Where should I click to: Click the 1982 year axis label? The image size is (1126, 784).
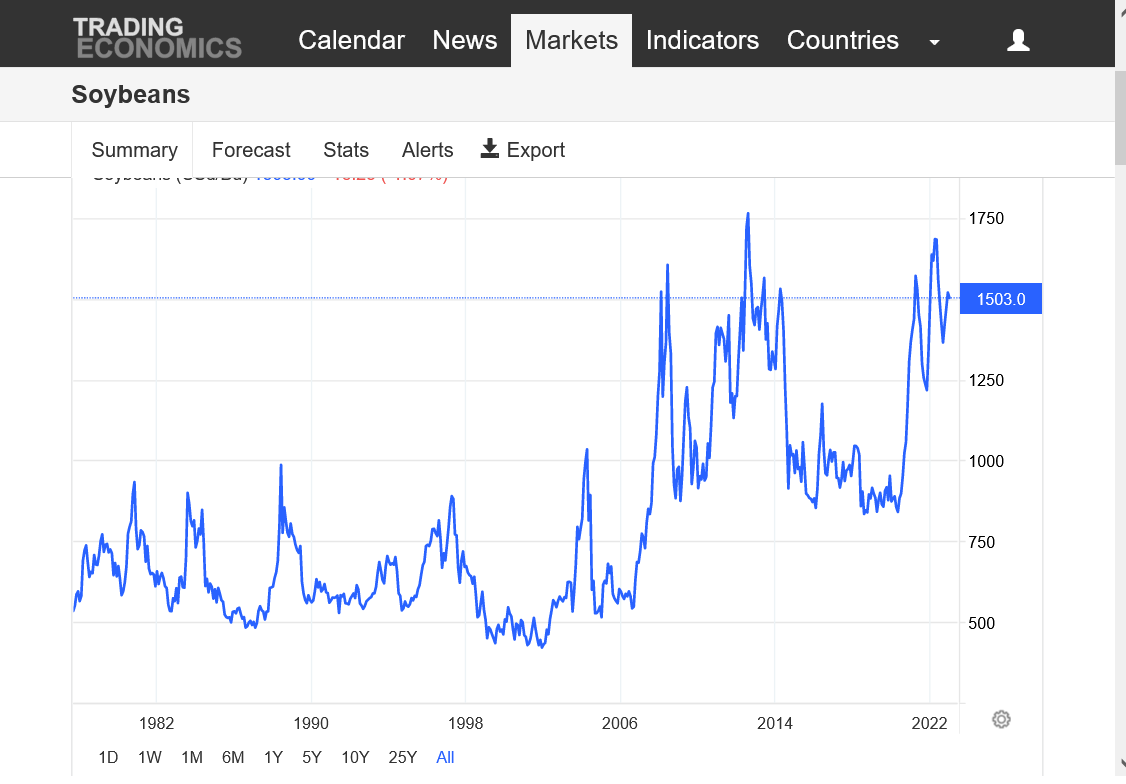tap(157, 723)
